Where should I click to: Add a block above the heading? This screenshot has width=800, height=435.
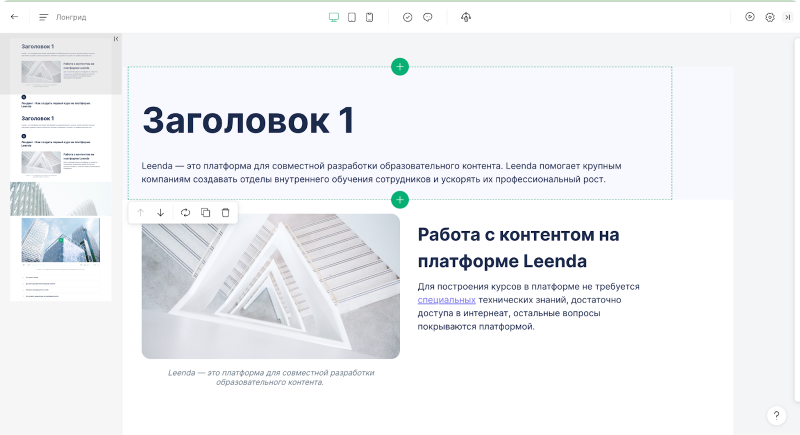tap(400, 67)
